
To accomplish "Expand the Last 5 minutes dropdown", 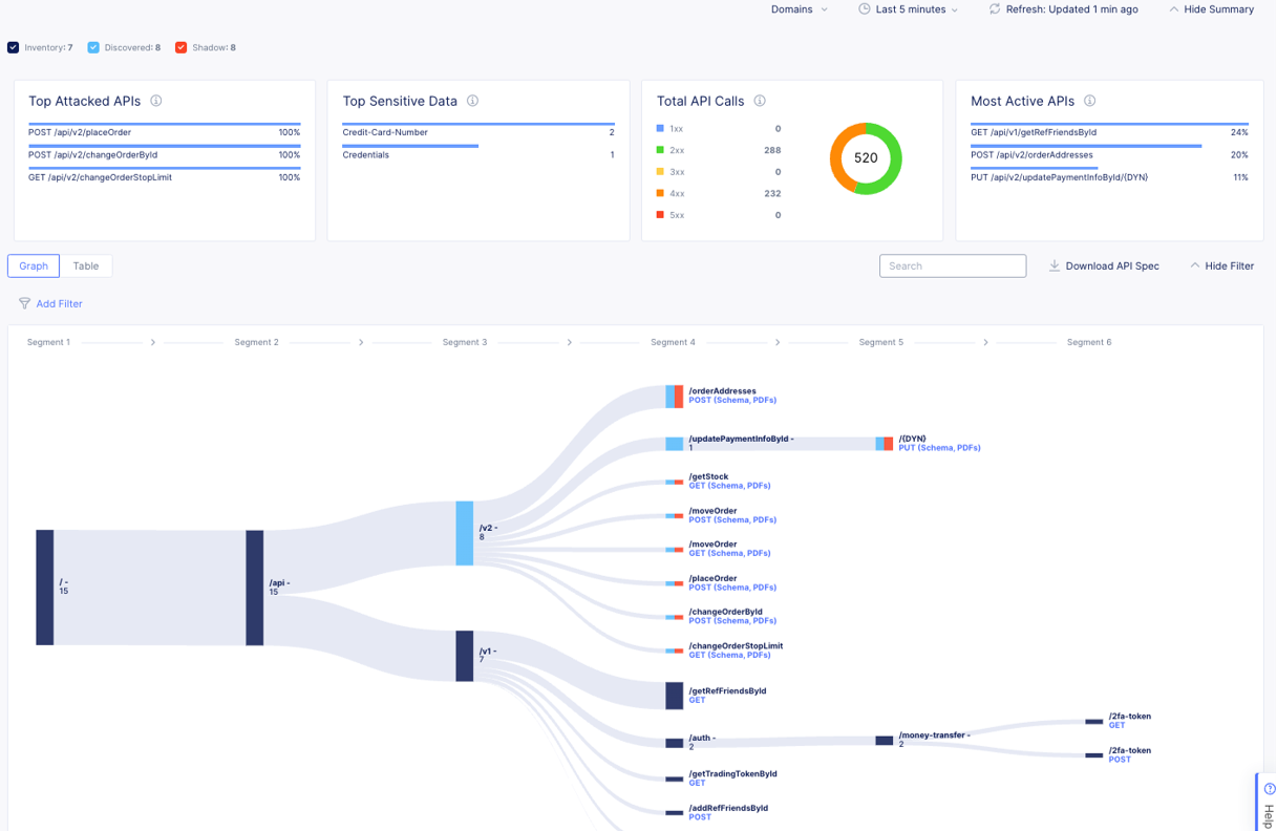I will coord(917,9).
